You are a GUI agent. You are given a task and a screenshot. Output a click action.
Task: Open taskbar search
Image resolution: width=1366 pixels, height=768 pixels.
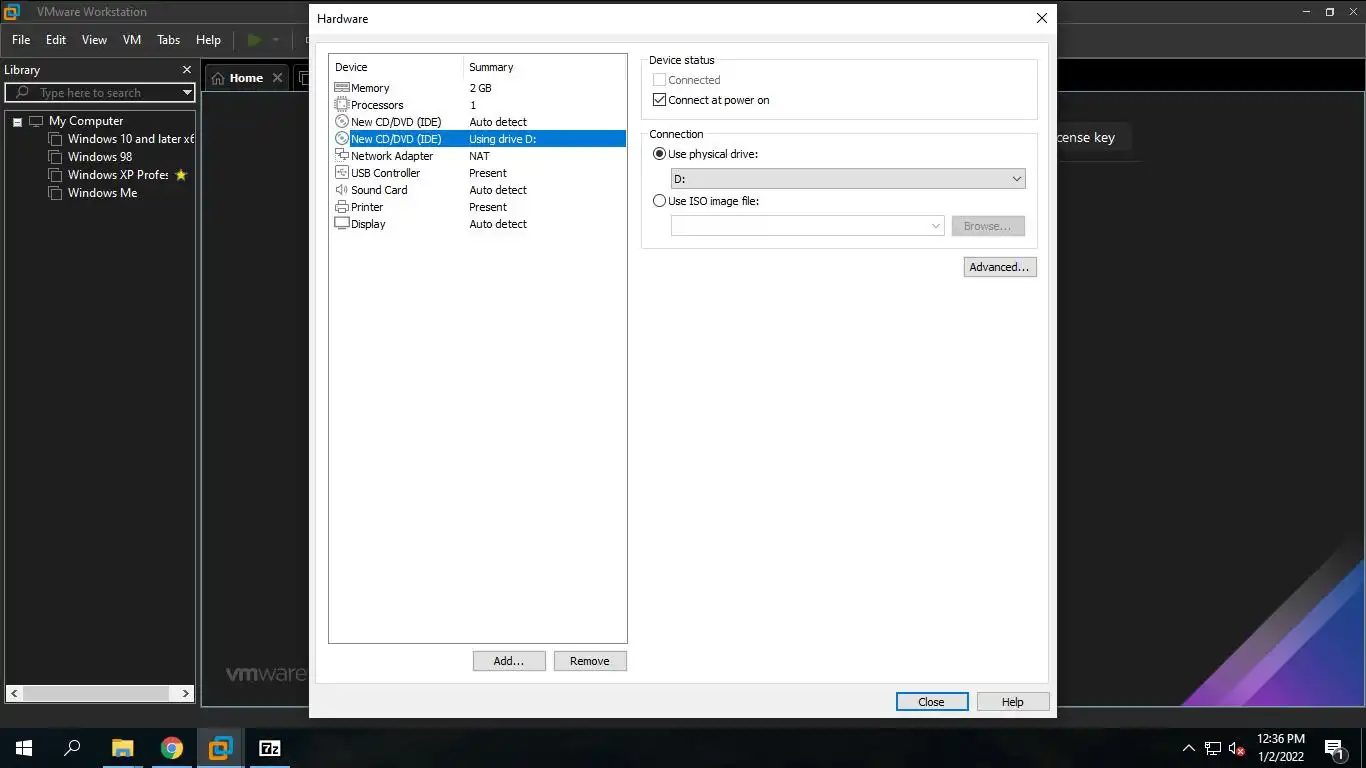tap(72, 748)
